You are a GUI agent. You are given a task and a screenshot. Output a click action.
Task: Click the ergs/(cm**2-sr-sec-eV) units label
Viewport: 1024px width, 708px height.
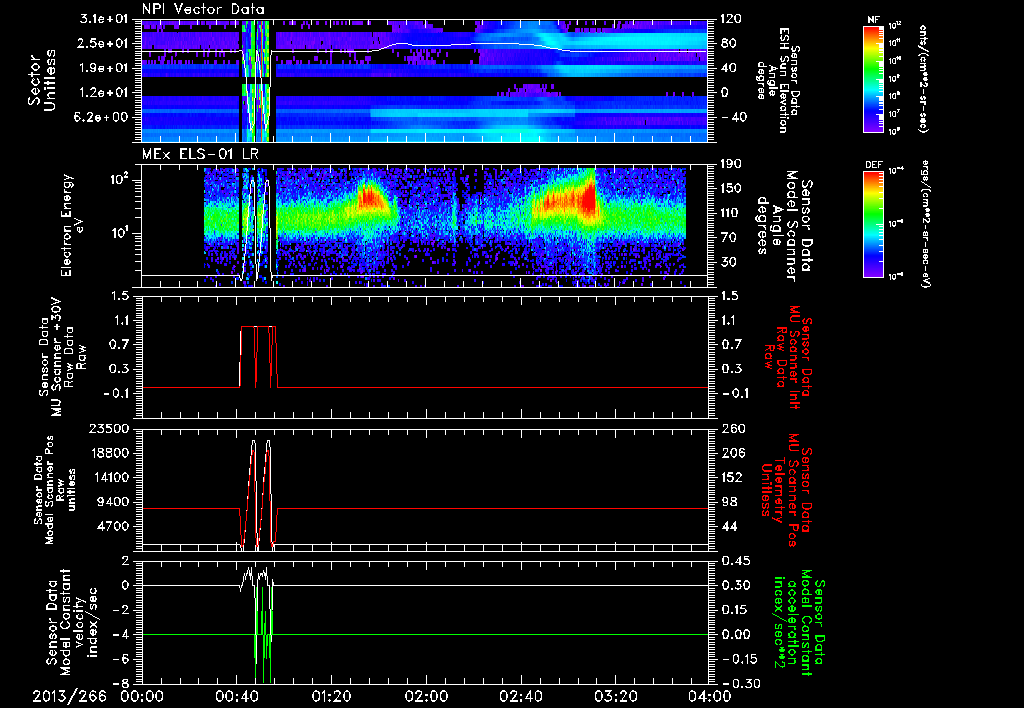point(924,223)
